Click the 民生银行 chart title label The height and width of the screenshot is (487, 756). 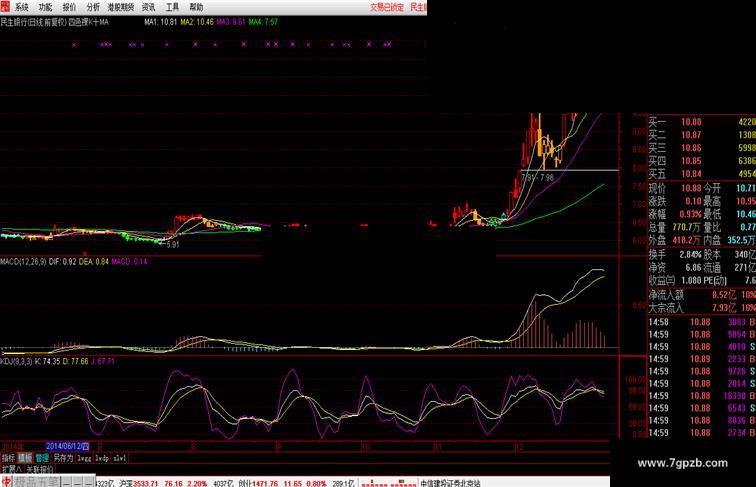click(54, 22)
